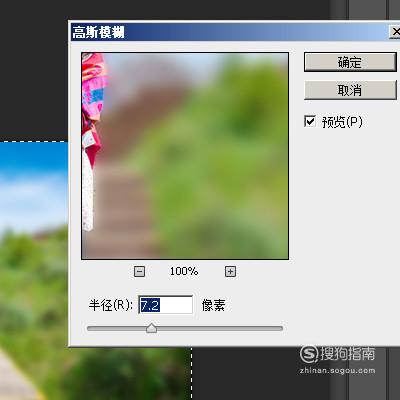Close the 高斯模糊 dialog with X
The image size is (400, 400).
coord(395,32)
